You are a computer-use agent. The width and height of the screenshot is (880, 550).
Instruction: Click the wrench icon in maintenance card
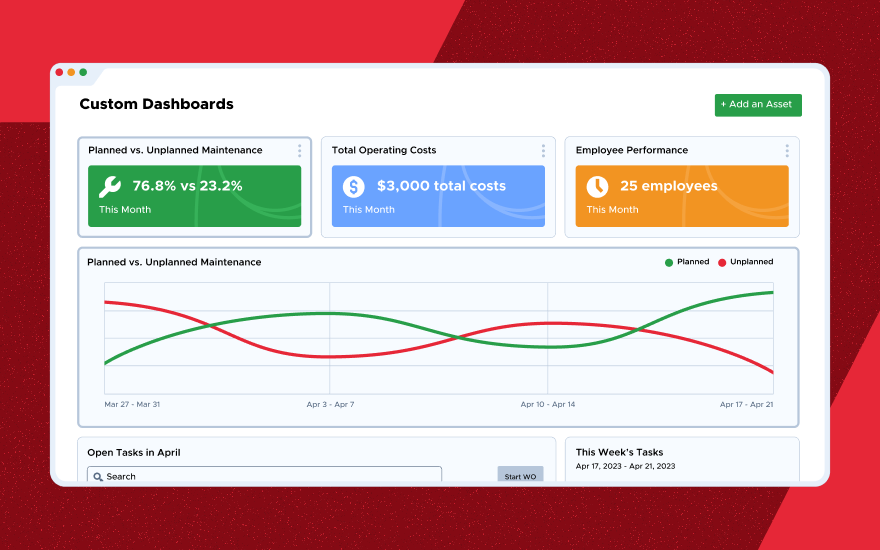tap(111, 186)
